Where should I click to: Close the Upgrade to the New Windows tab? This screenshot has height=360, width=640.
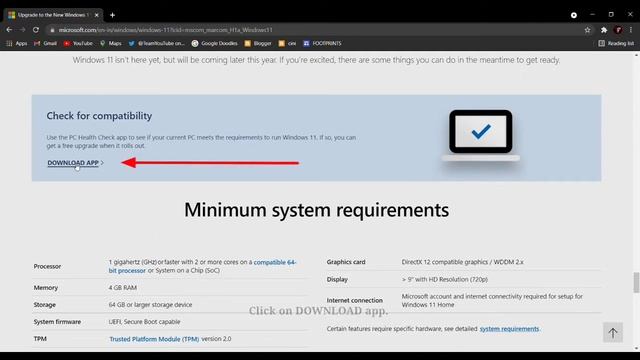97,15
